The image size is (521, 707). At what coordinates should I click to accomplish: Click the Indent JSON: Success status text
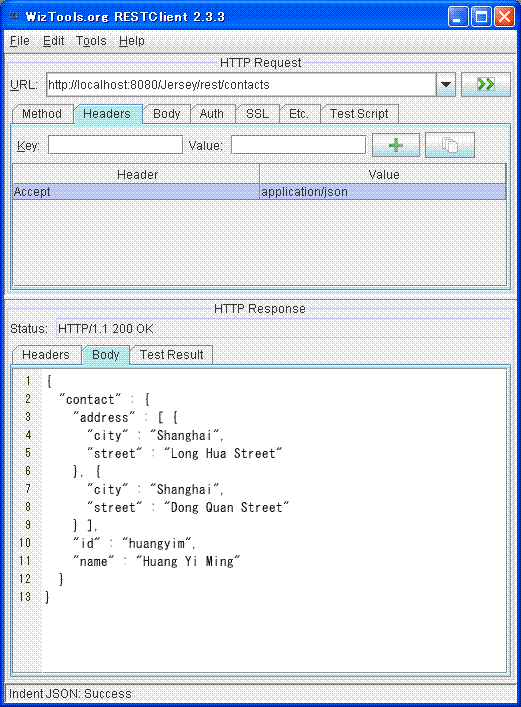point(70,693)
